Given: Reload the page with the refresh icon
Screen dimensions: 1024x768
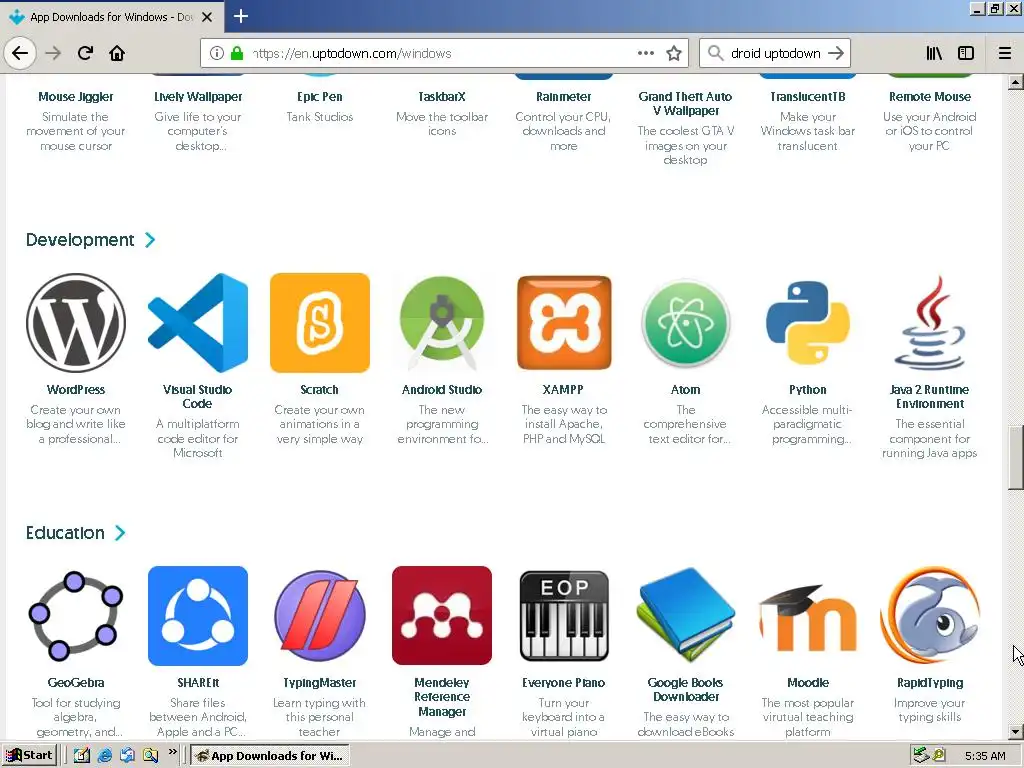Looking at the screenshot, I should coord(85,53).
